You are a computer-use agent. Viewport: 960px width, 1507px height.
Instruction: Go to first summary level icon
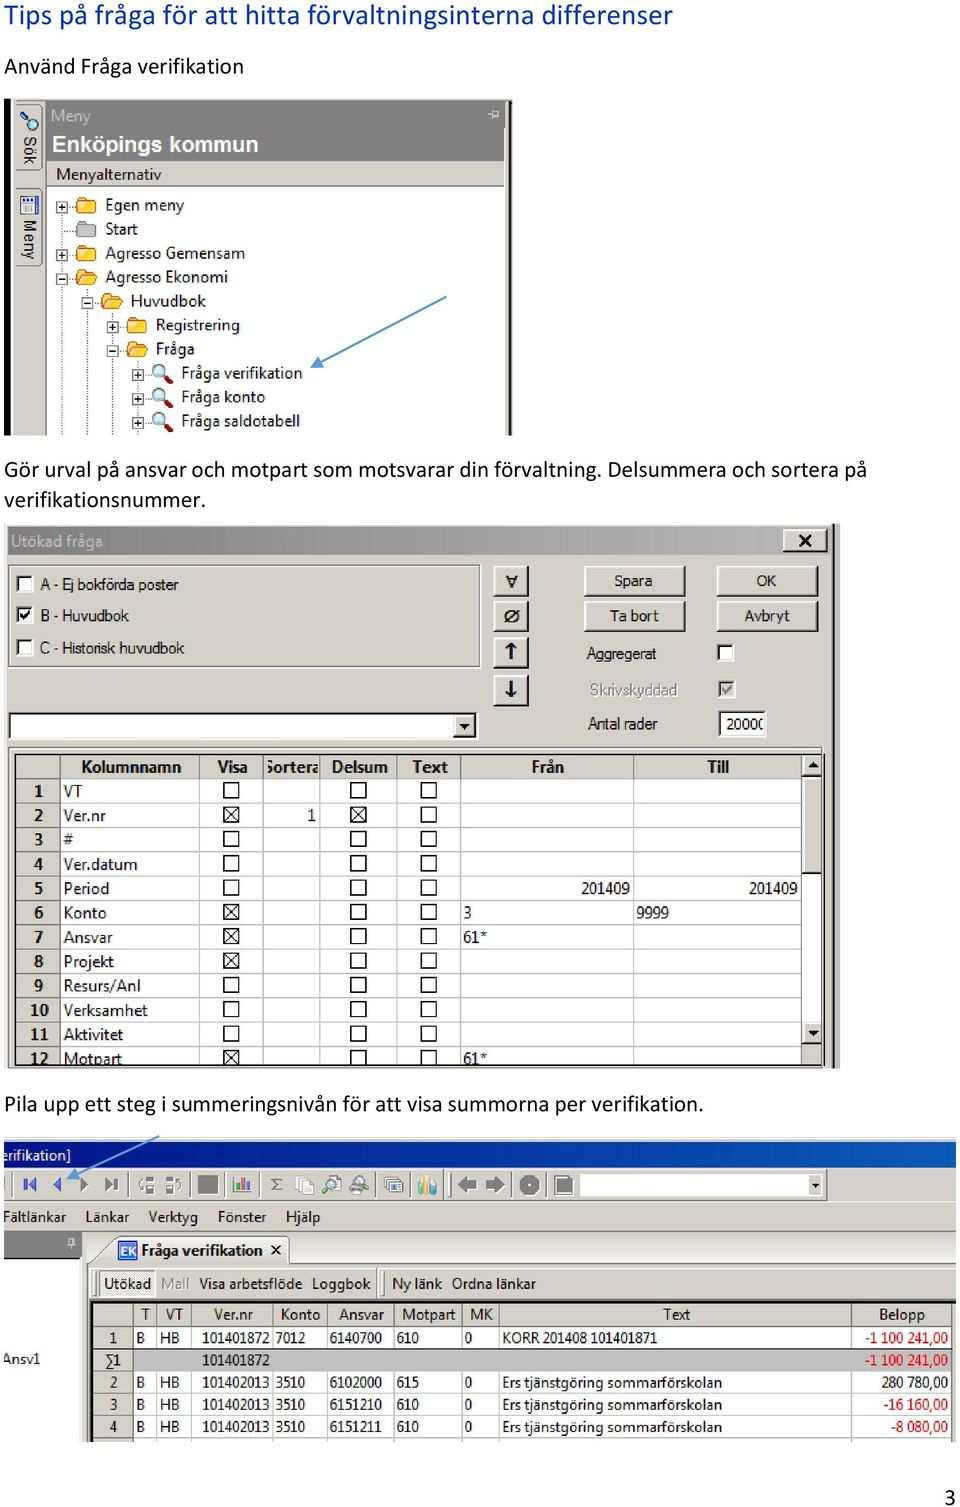click(x=30, y=1185)
